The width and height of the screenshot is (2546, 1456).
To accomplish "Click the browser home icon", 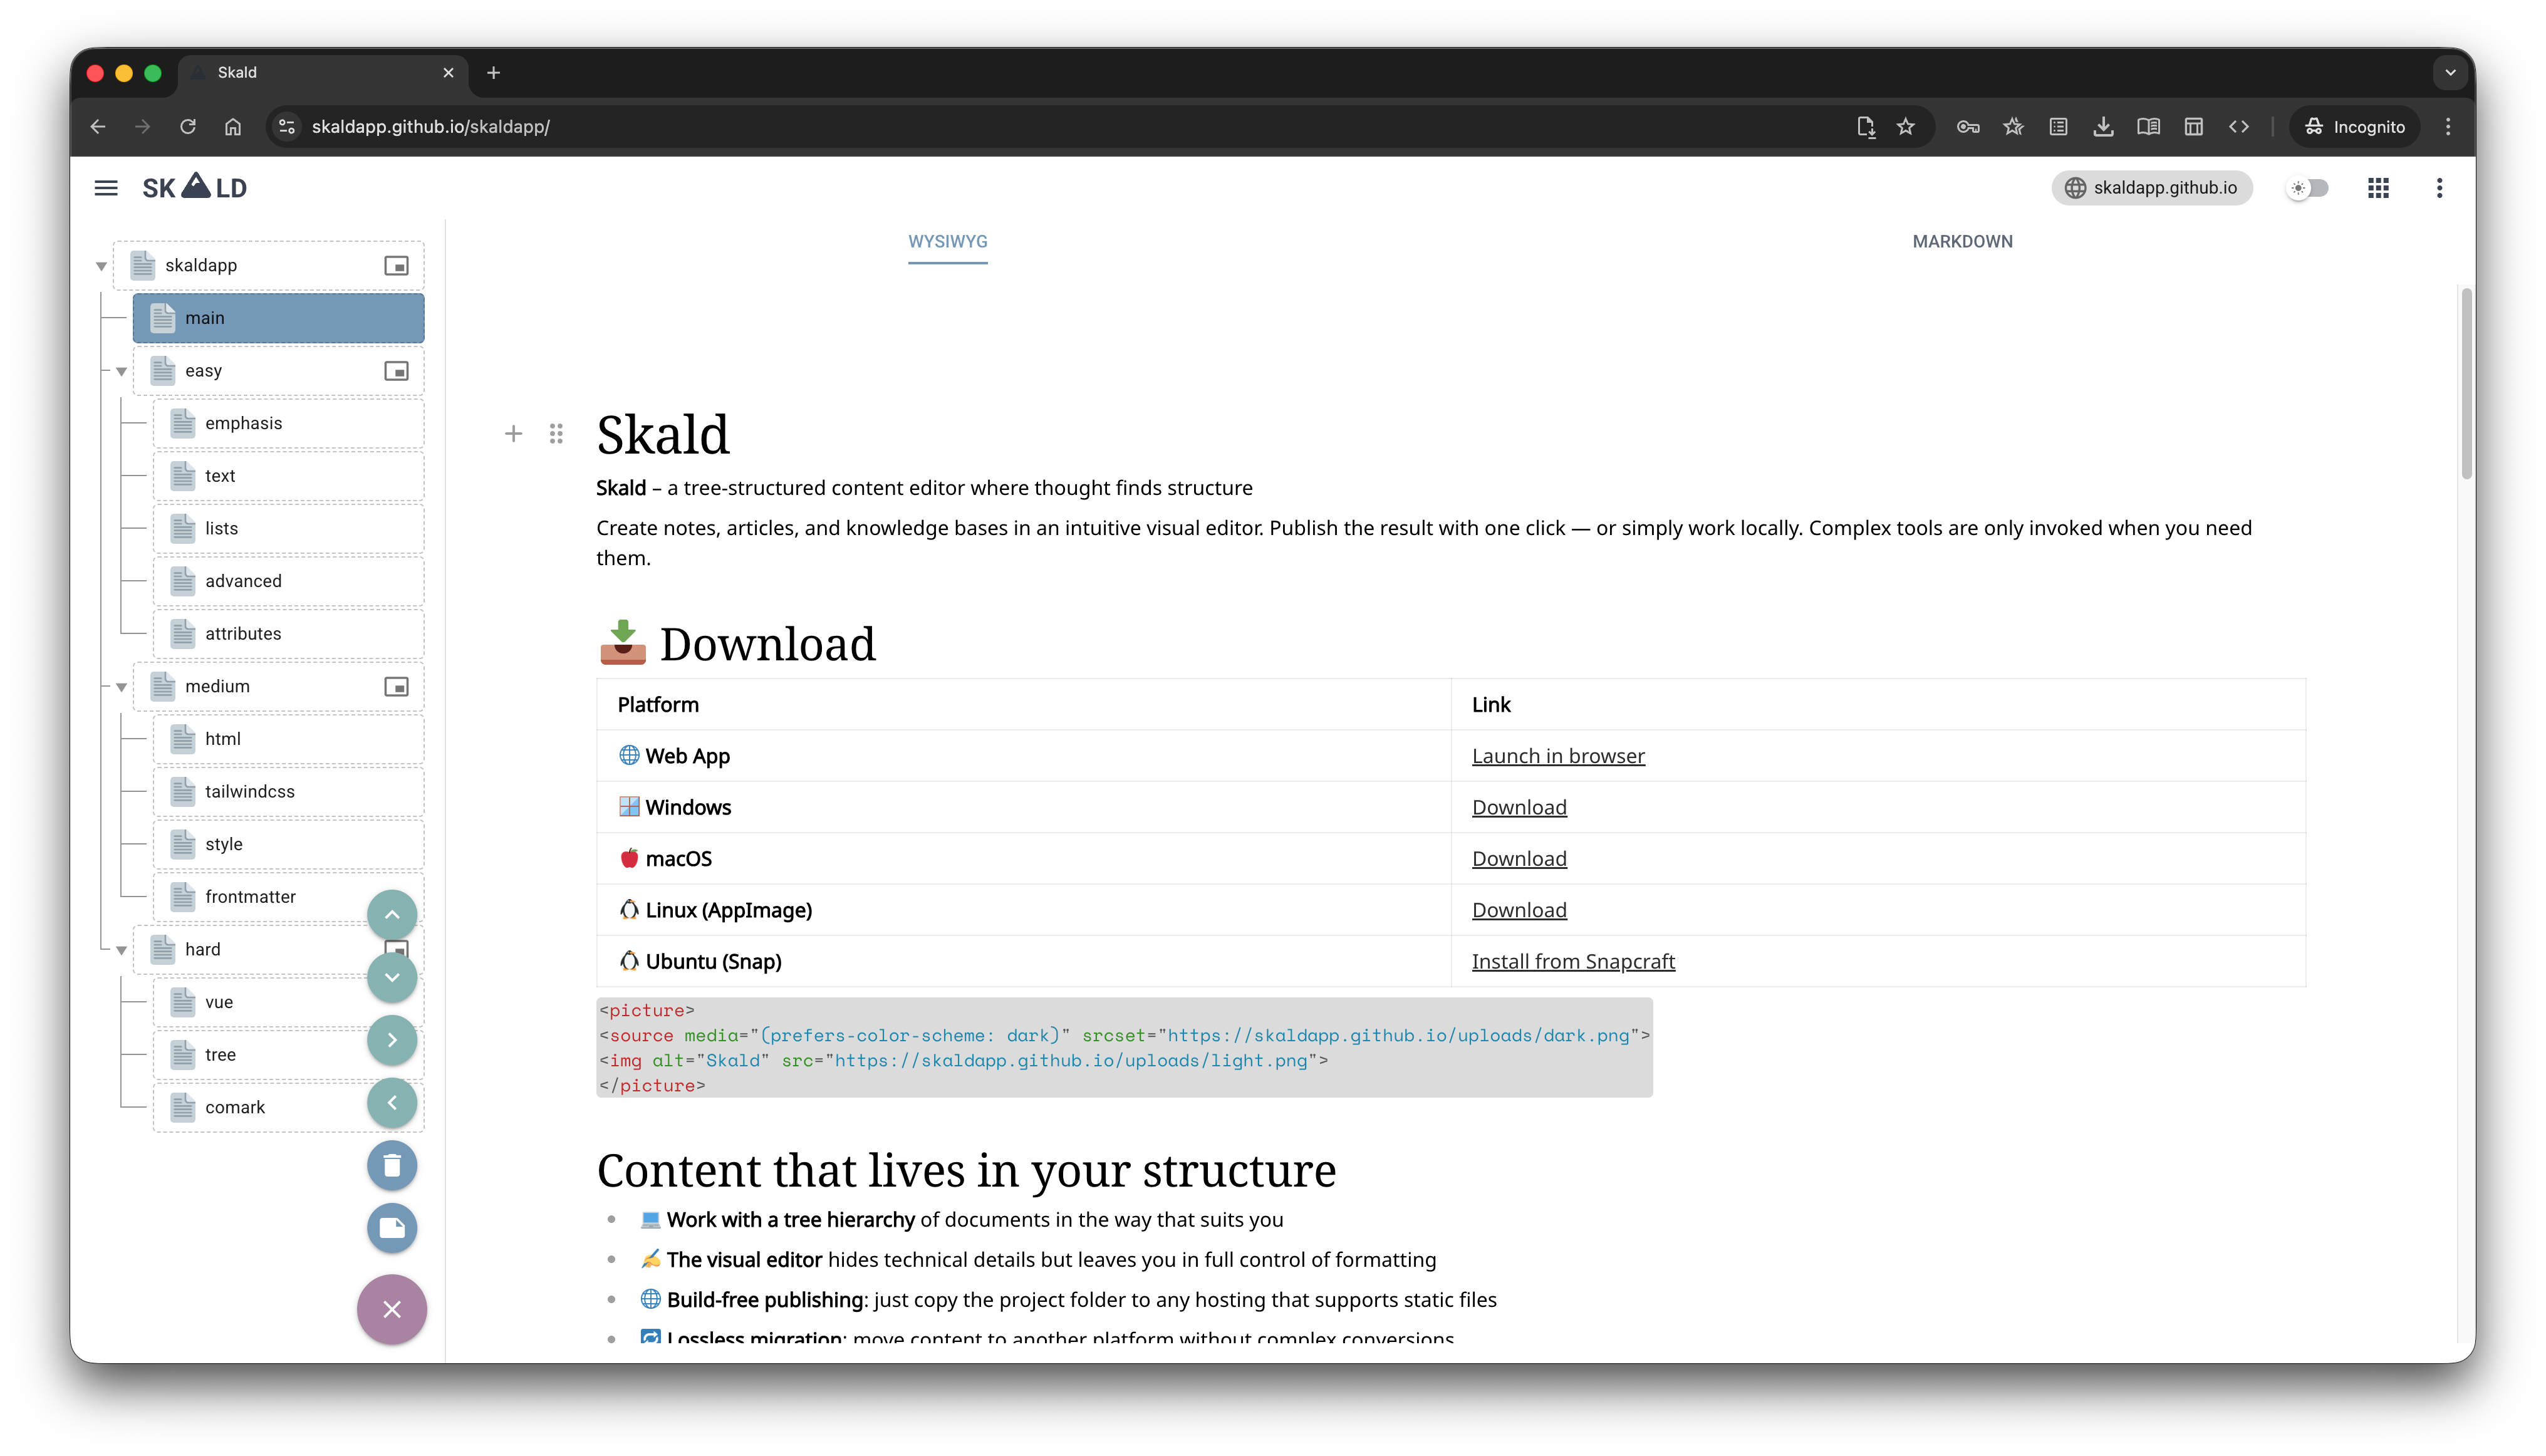I will coord(233,127).
